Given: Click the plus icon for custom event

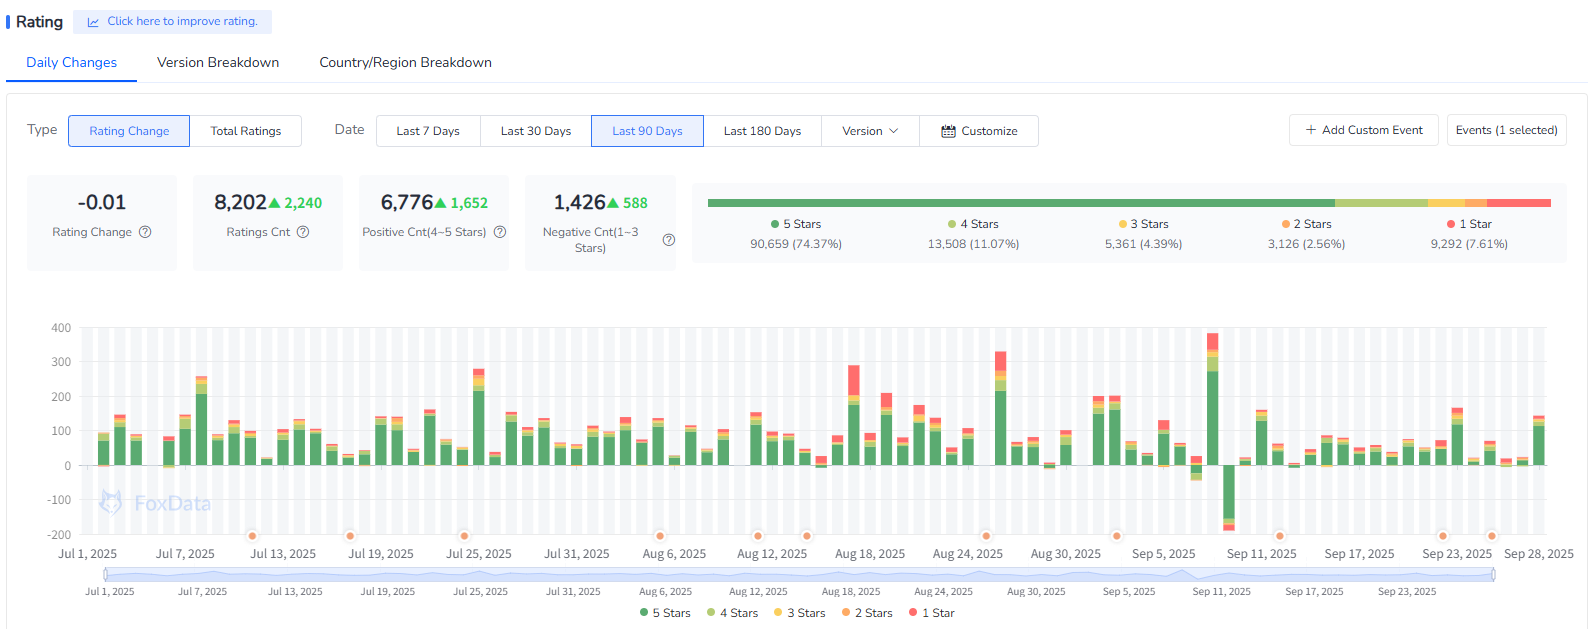Looking at the screenshot, I should pyautogui.click(x=1310, y=130).
